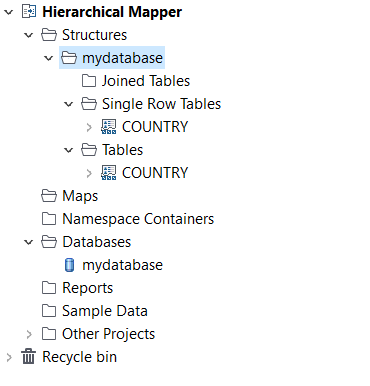Image resolution: width=370 pixels, height=386 pixels.
Task: Click the blue database cylinder icon
Action: click(x=69, y=265)
